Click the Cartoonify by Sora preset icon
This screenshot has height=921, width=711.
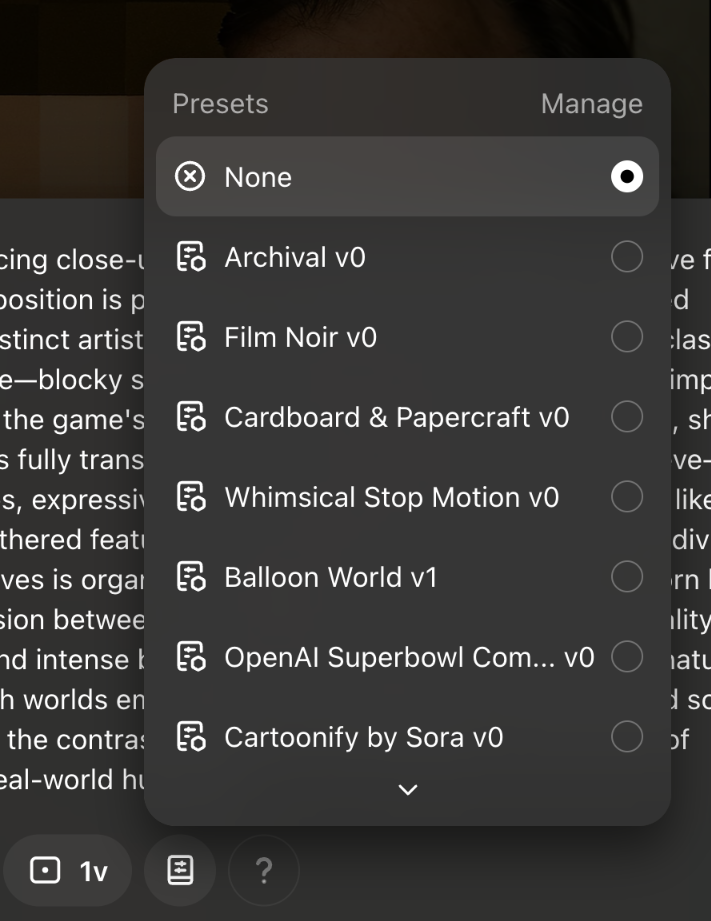click(191, 737)
